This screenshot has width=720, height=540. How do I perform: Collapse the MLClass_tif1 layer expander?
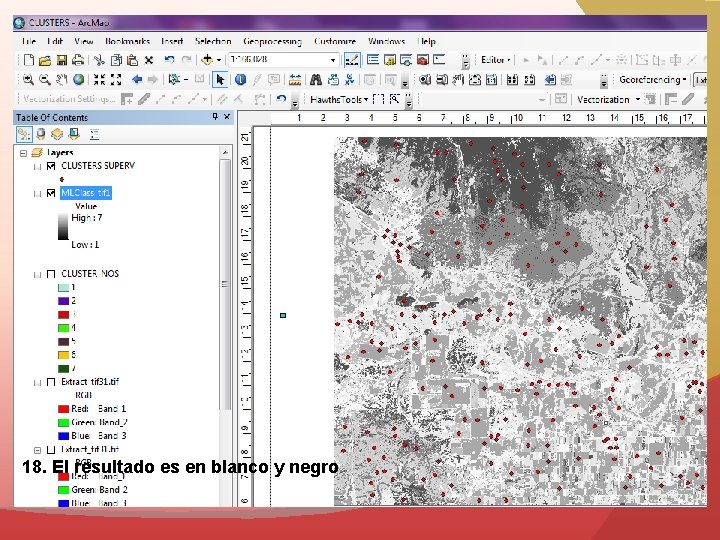pos(37,193)
